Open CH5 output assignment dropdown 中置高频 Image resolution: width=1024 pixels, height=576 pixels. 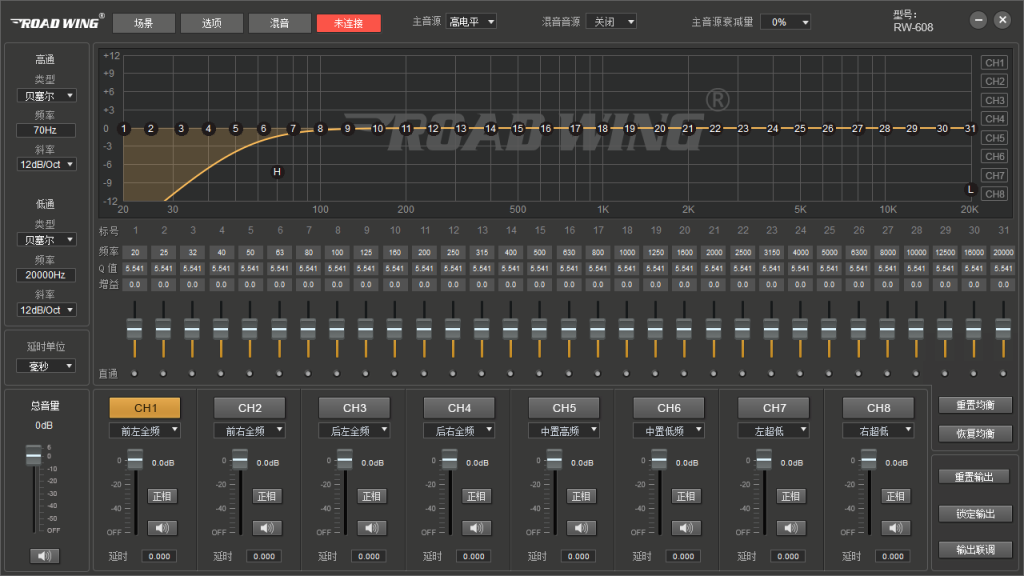(564, 430)
